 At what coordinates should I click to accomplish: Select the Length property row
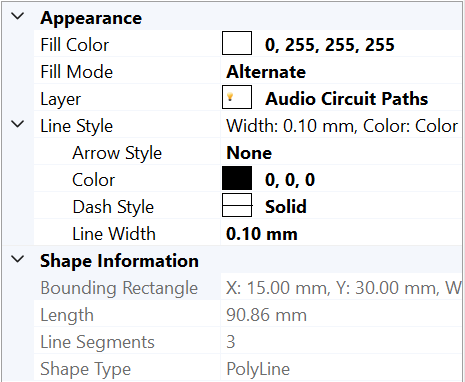(248, 315)
